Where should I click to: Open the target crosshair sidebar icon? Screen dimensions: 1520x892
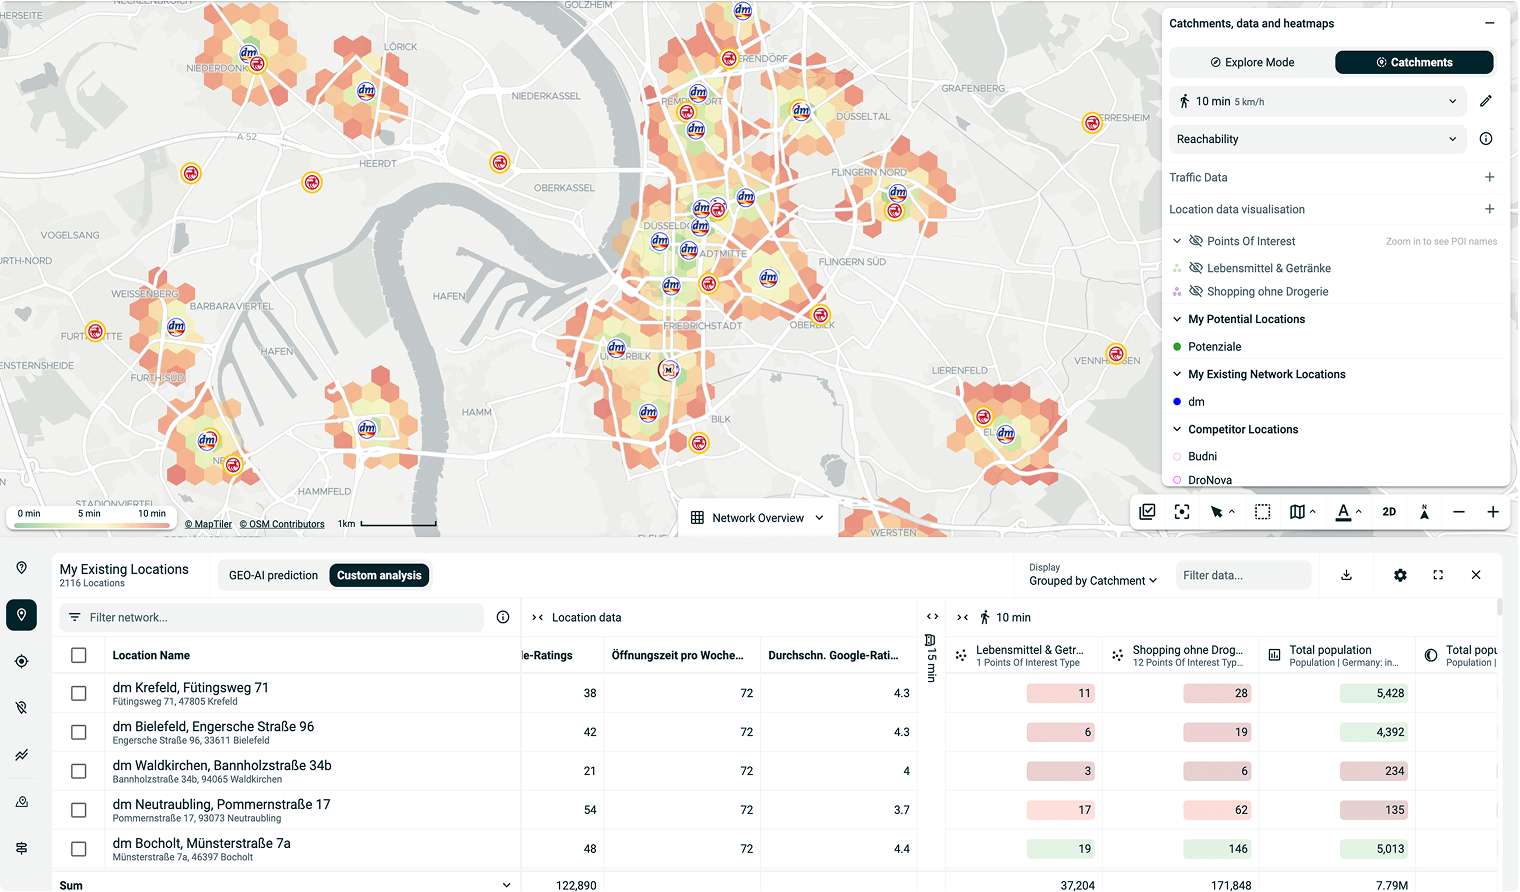pos(21,661)
